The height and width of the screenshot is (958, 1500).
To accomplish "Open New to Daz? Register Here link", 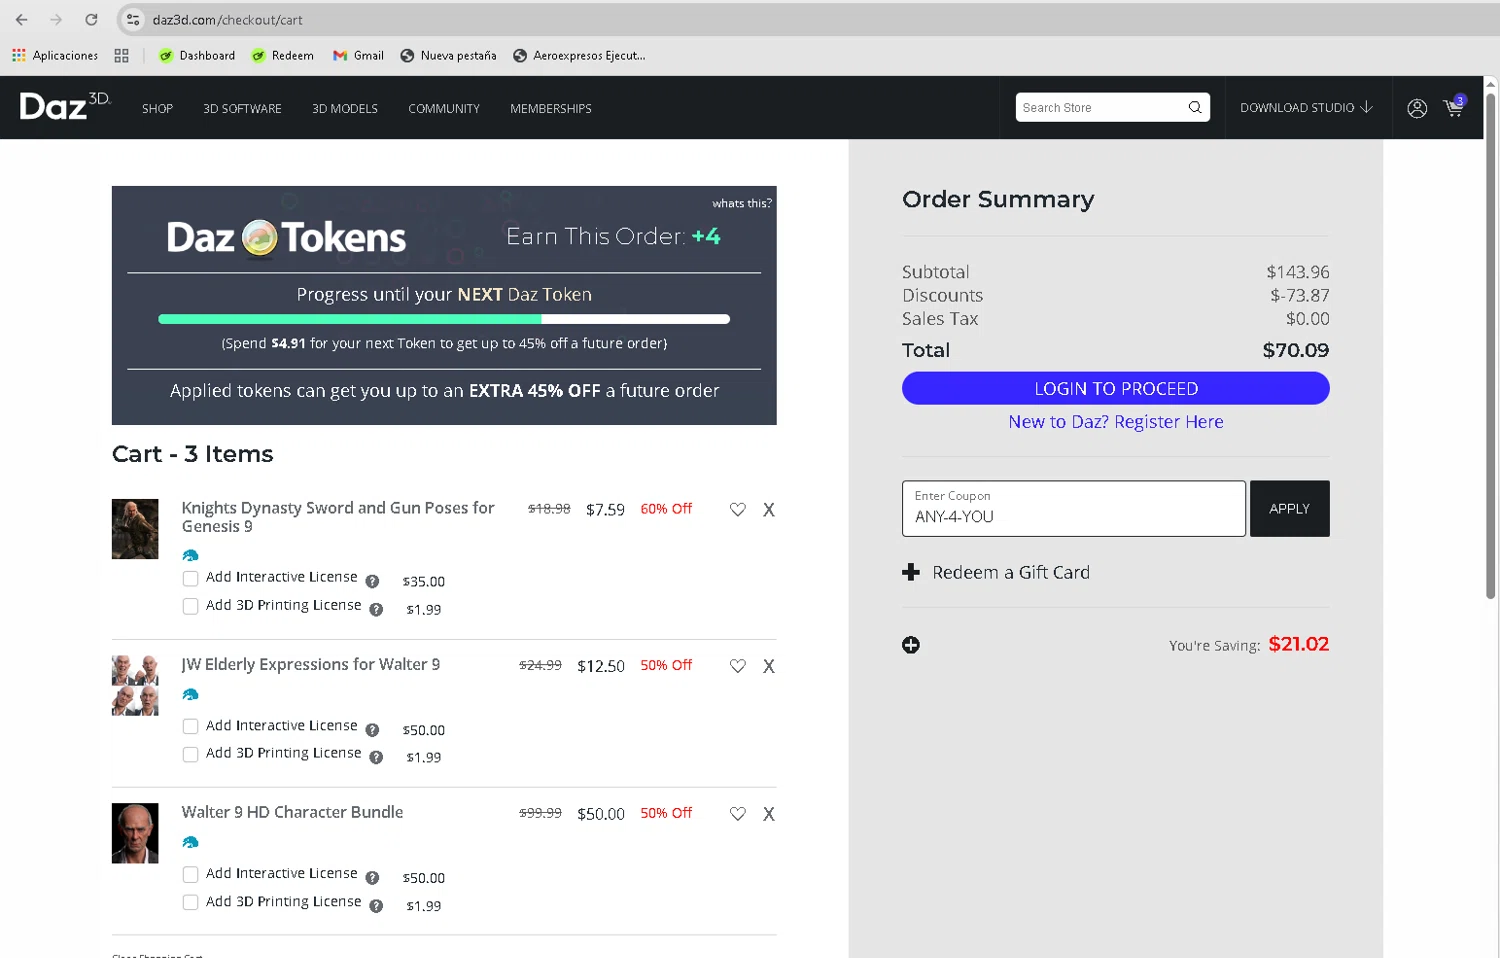I will click(1116, 422).
